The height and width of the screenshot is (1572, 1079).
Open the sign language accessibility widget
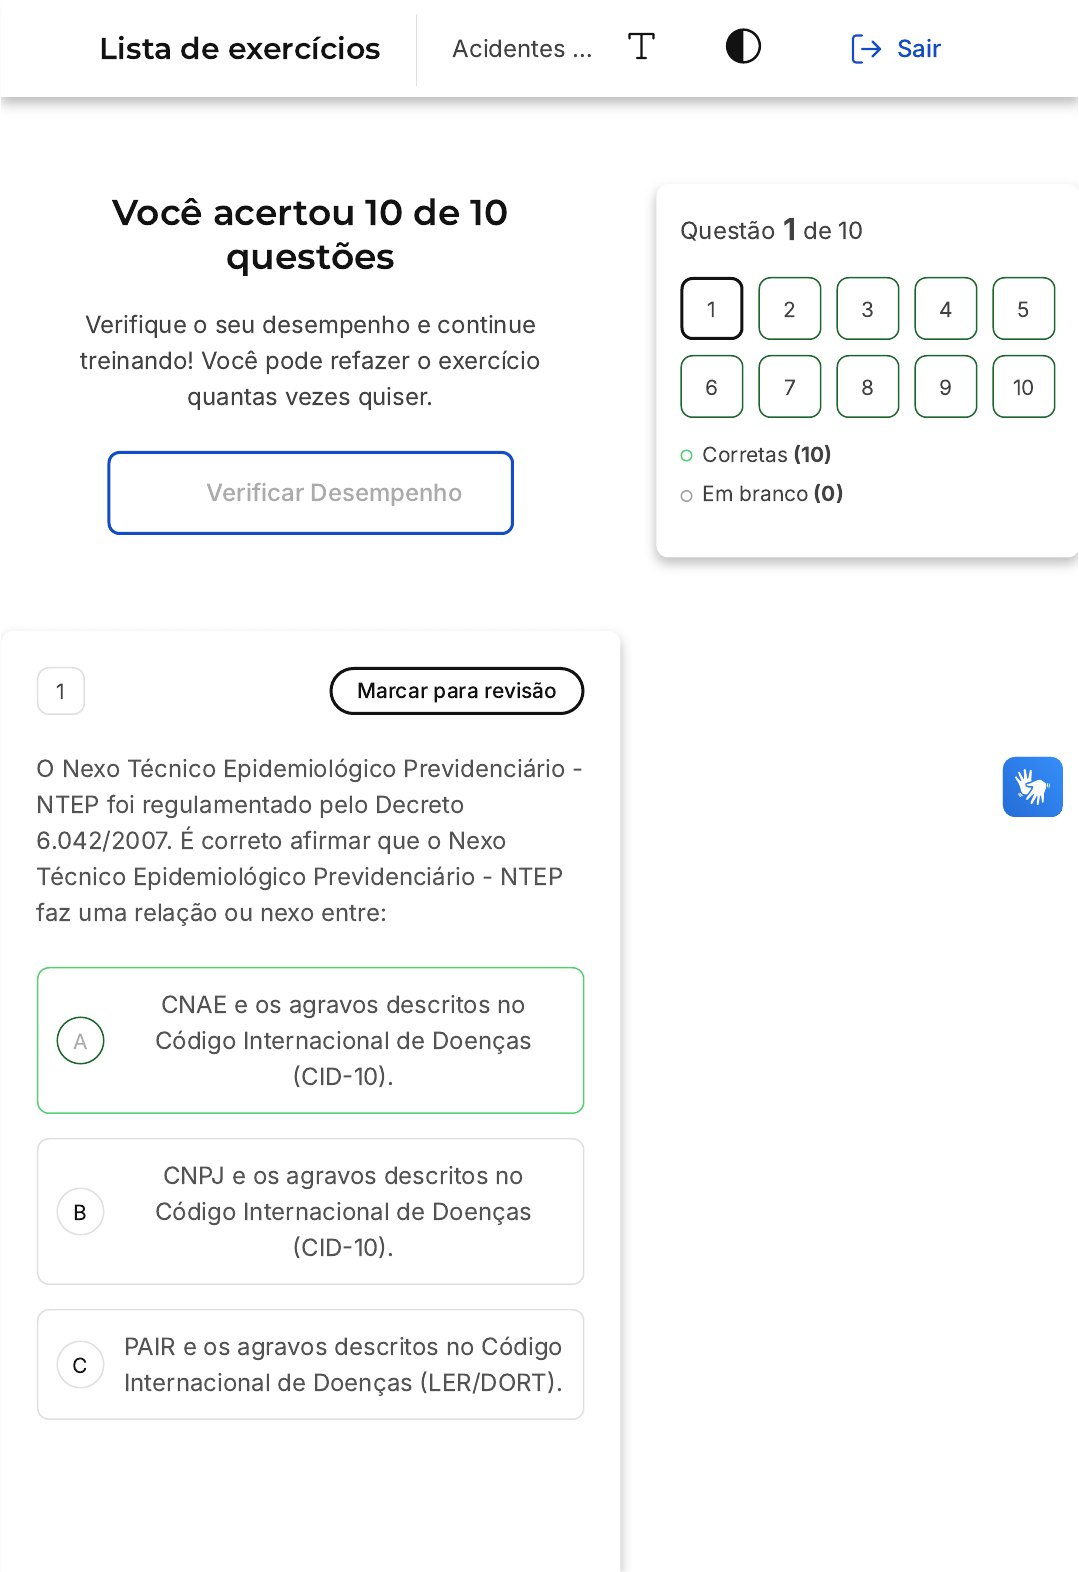[1032, 787]
